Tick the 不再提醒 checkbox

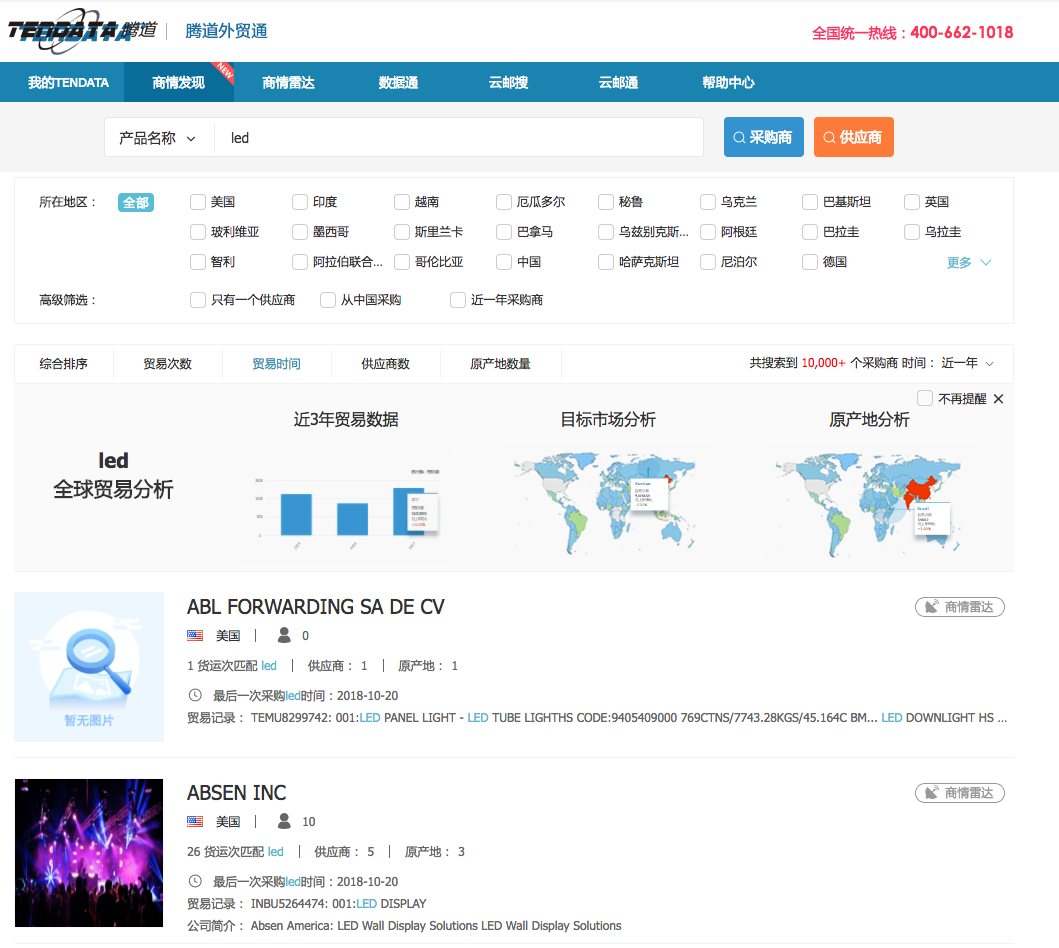(x=925, y=398)
